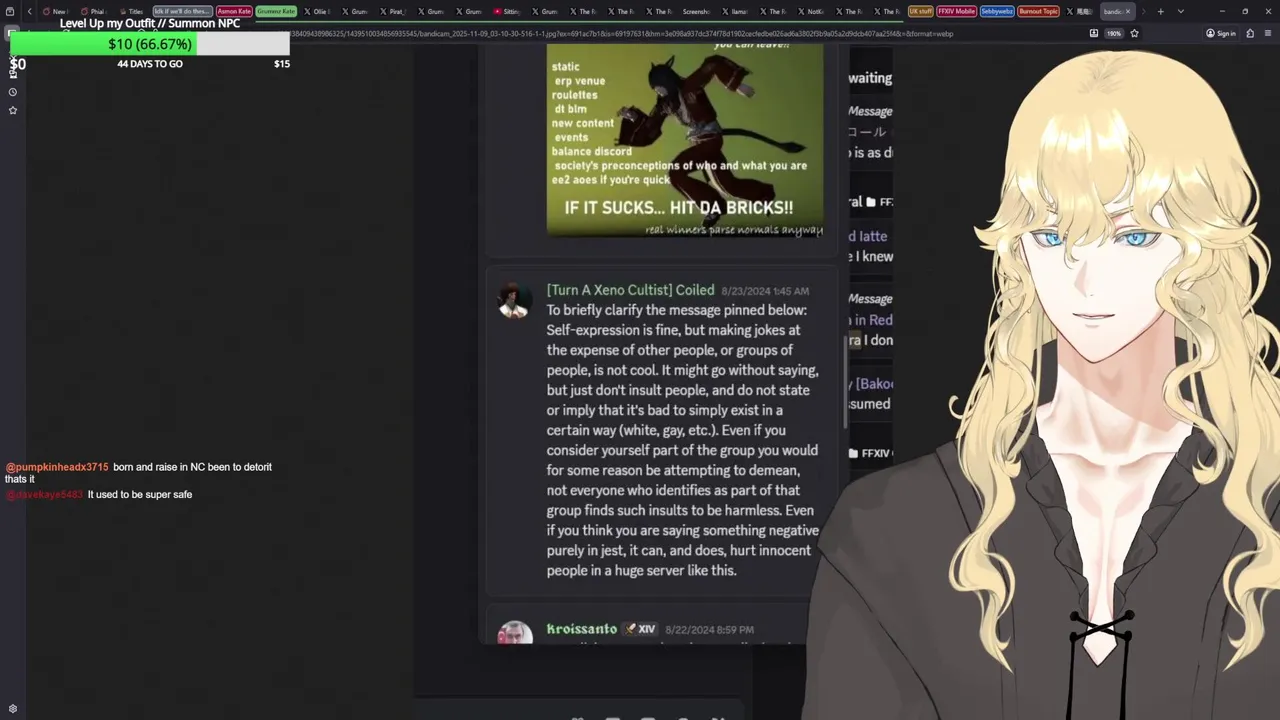Bookmark this page with the star icon
Viewport: 1280px width, 720px height.
(1134, 33)
